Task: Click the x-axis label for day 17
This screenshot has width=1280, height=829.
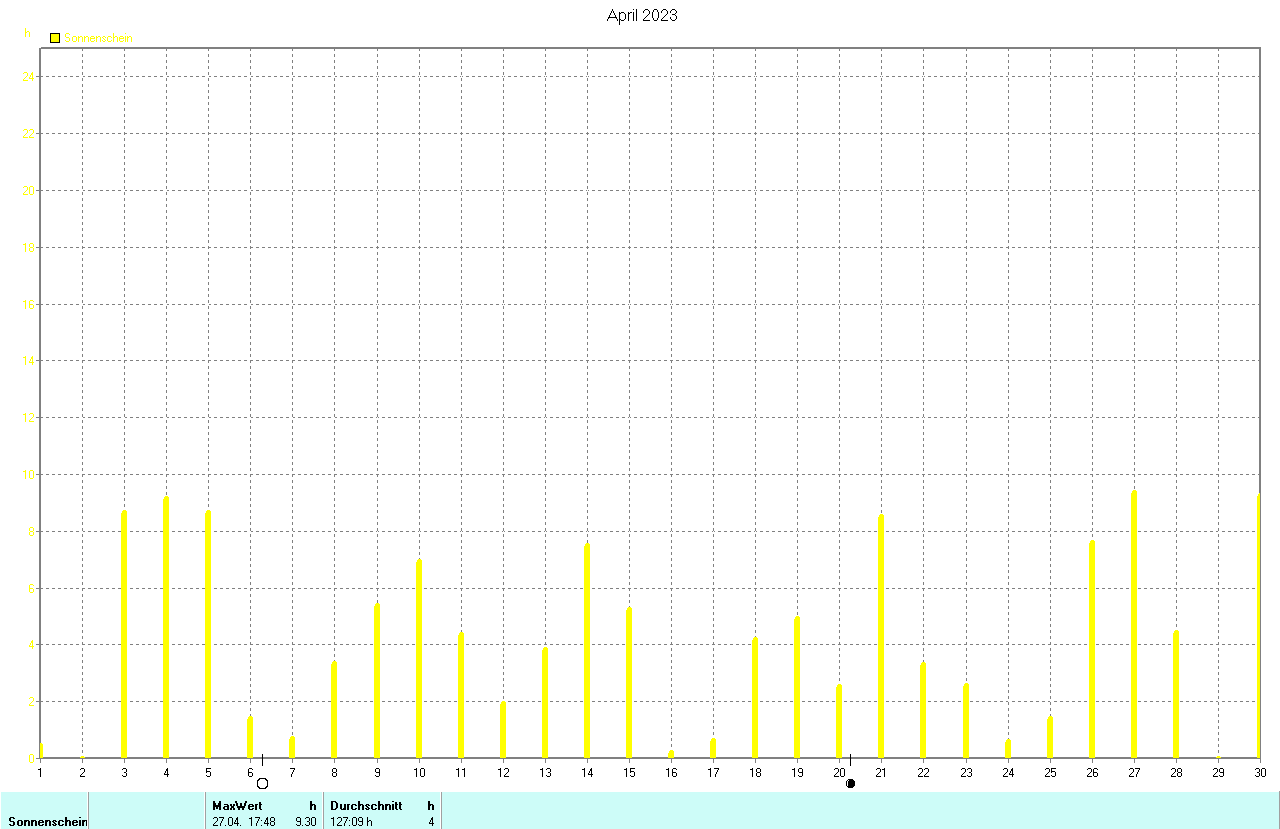Action: coord(712,772)
